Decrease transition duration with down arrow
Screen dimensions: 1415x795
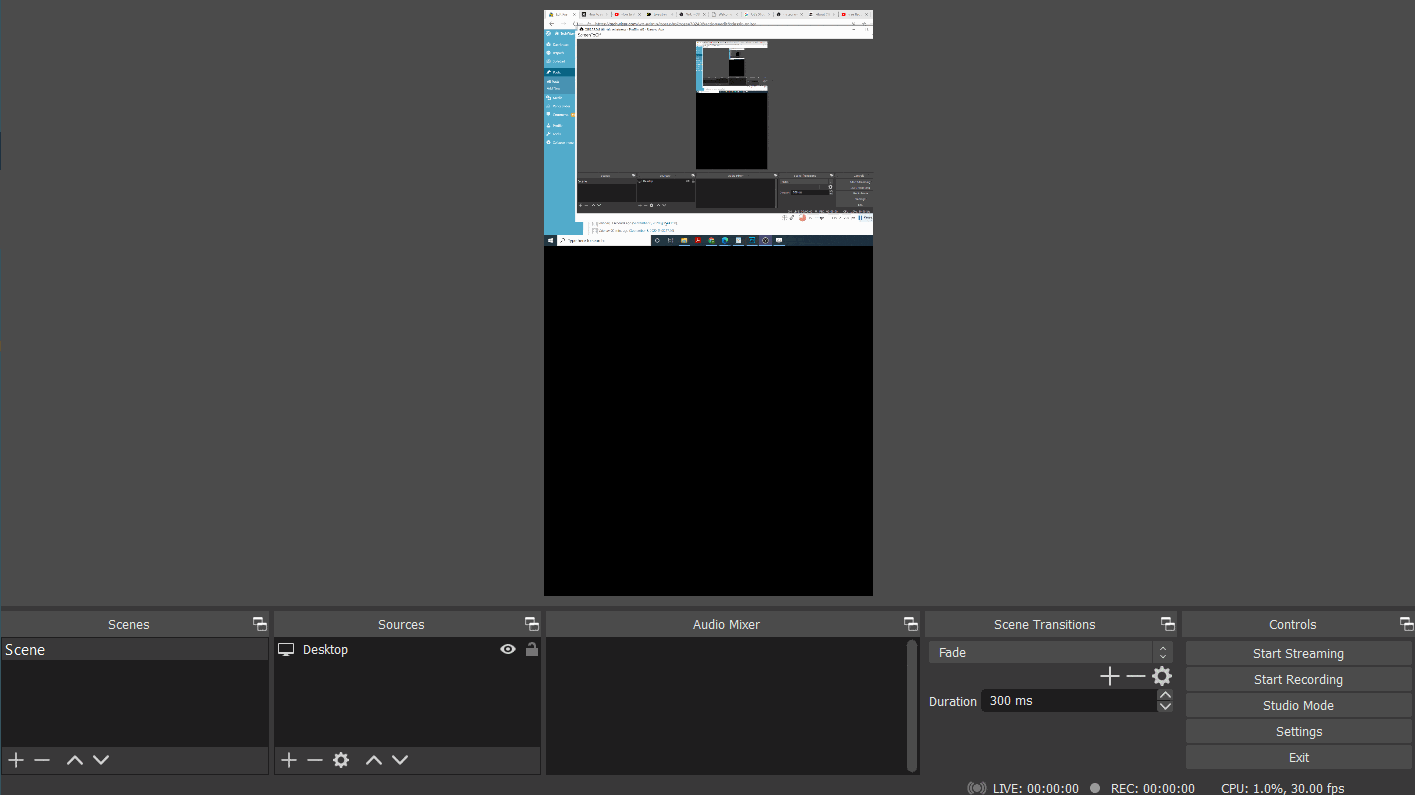[x=1165, y=707]
